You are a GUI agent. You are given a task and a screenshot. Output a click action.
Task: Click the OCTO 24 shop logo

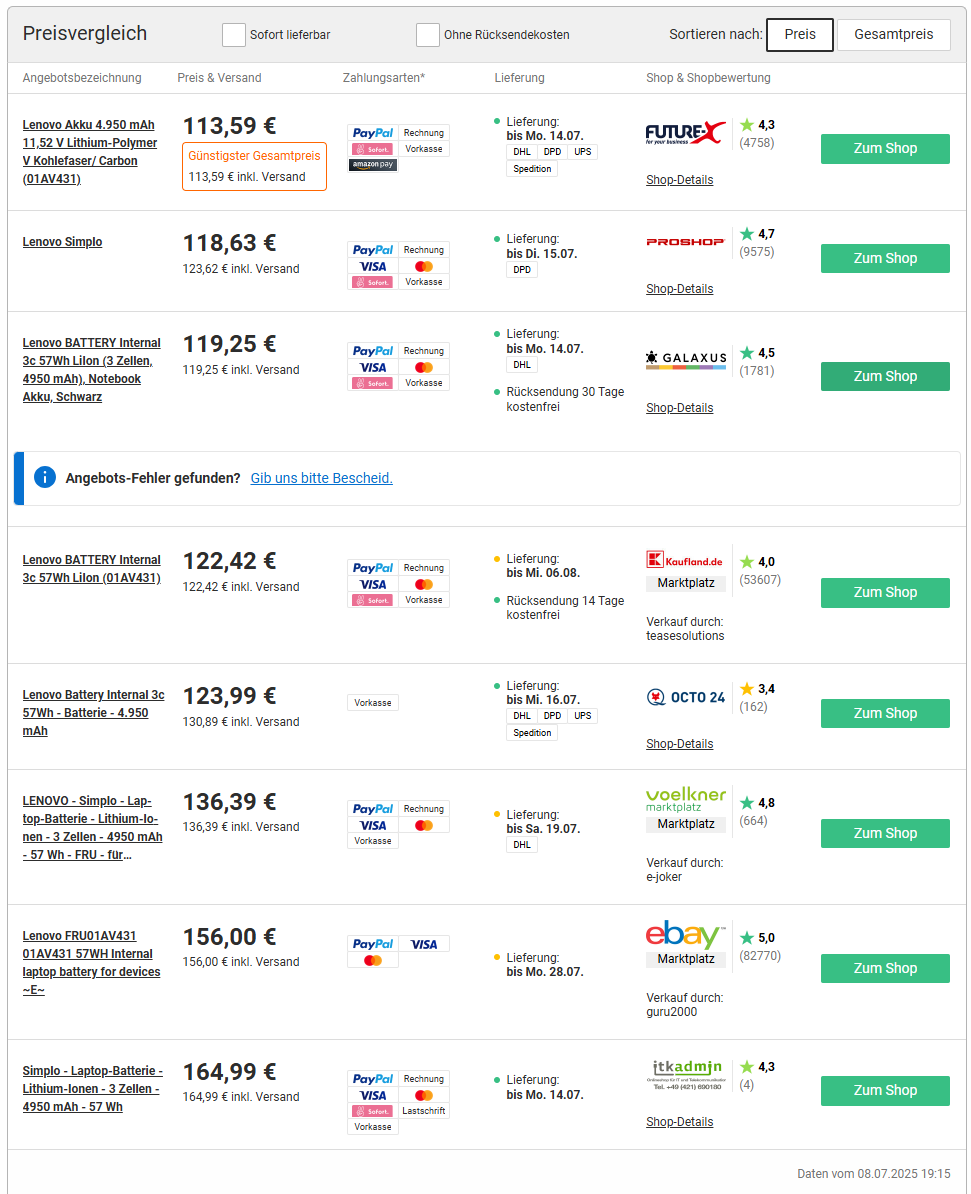686,697
